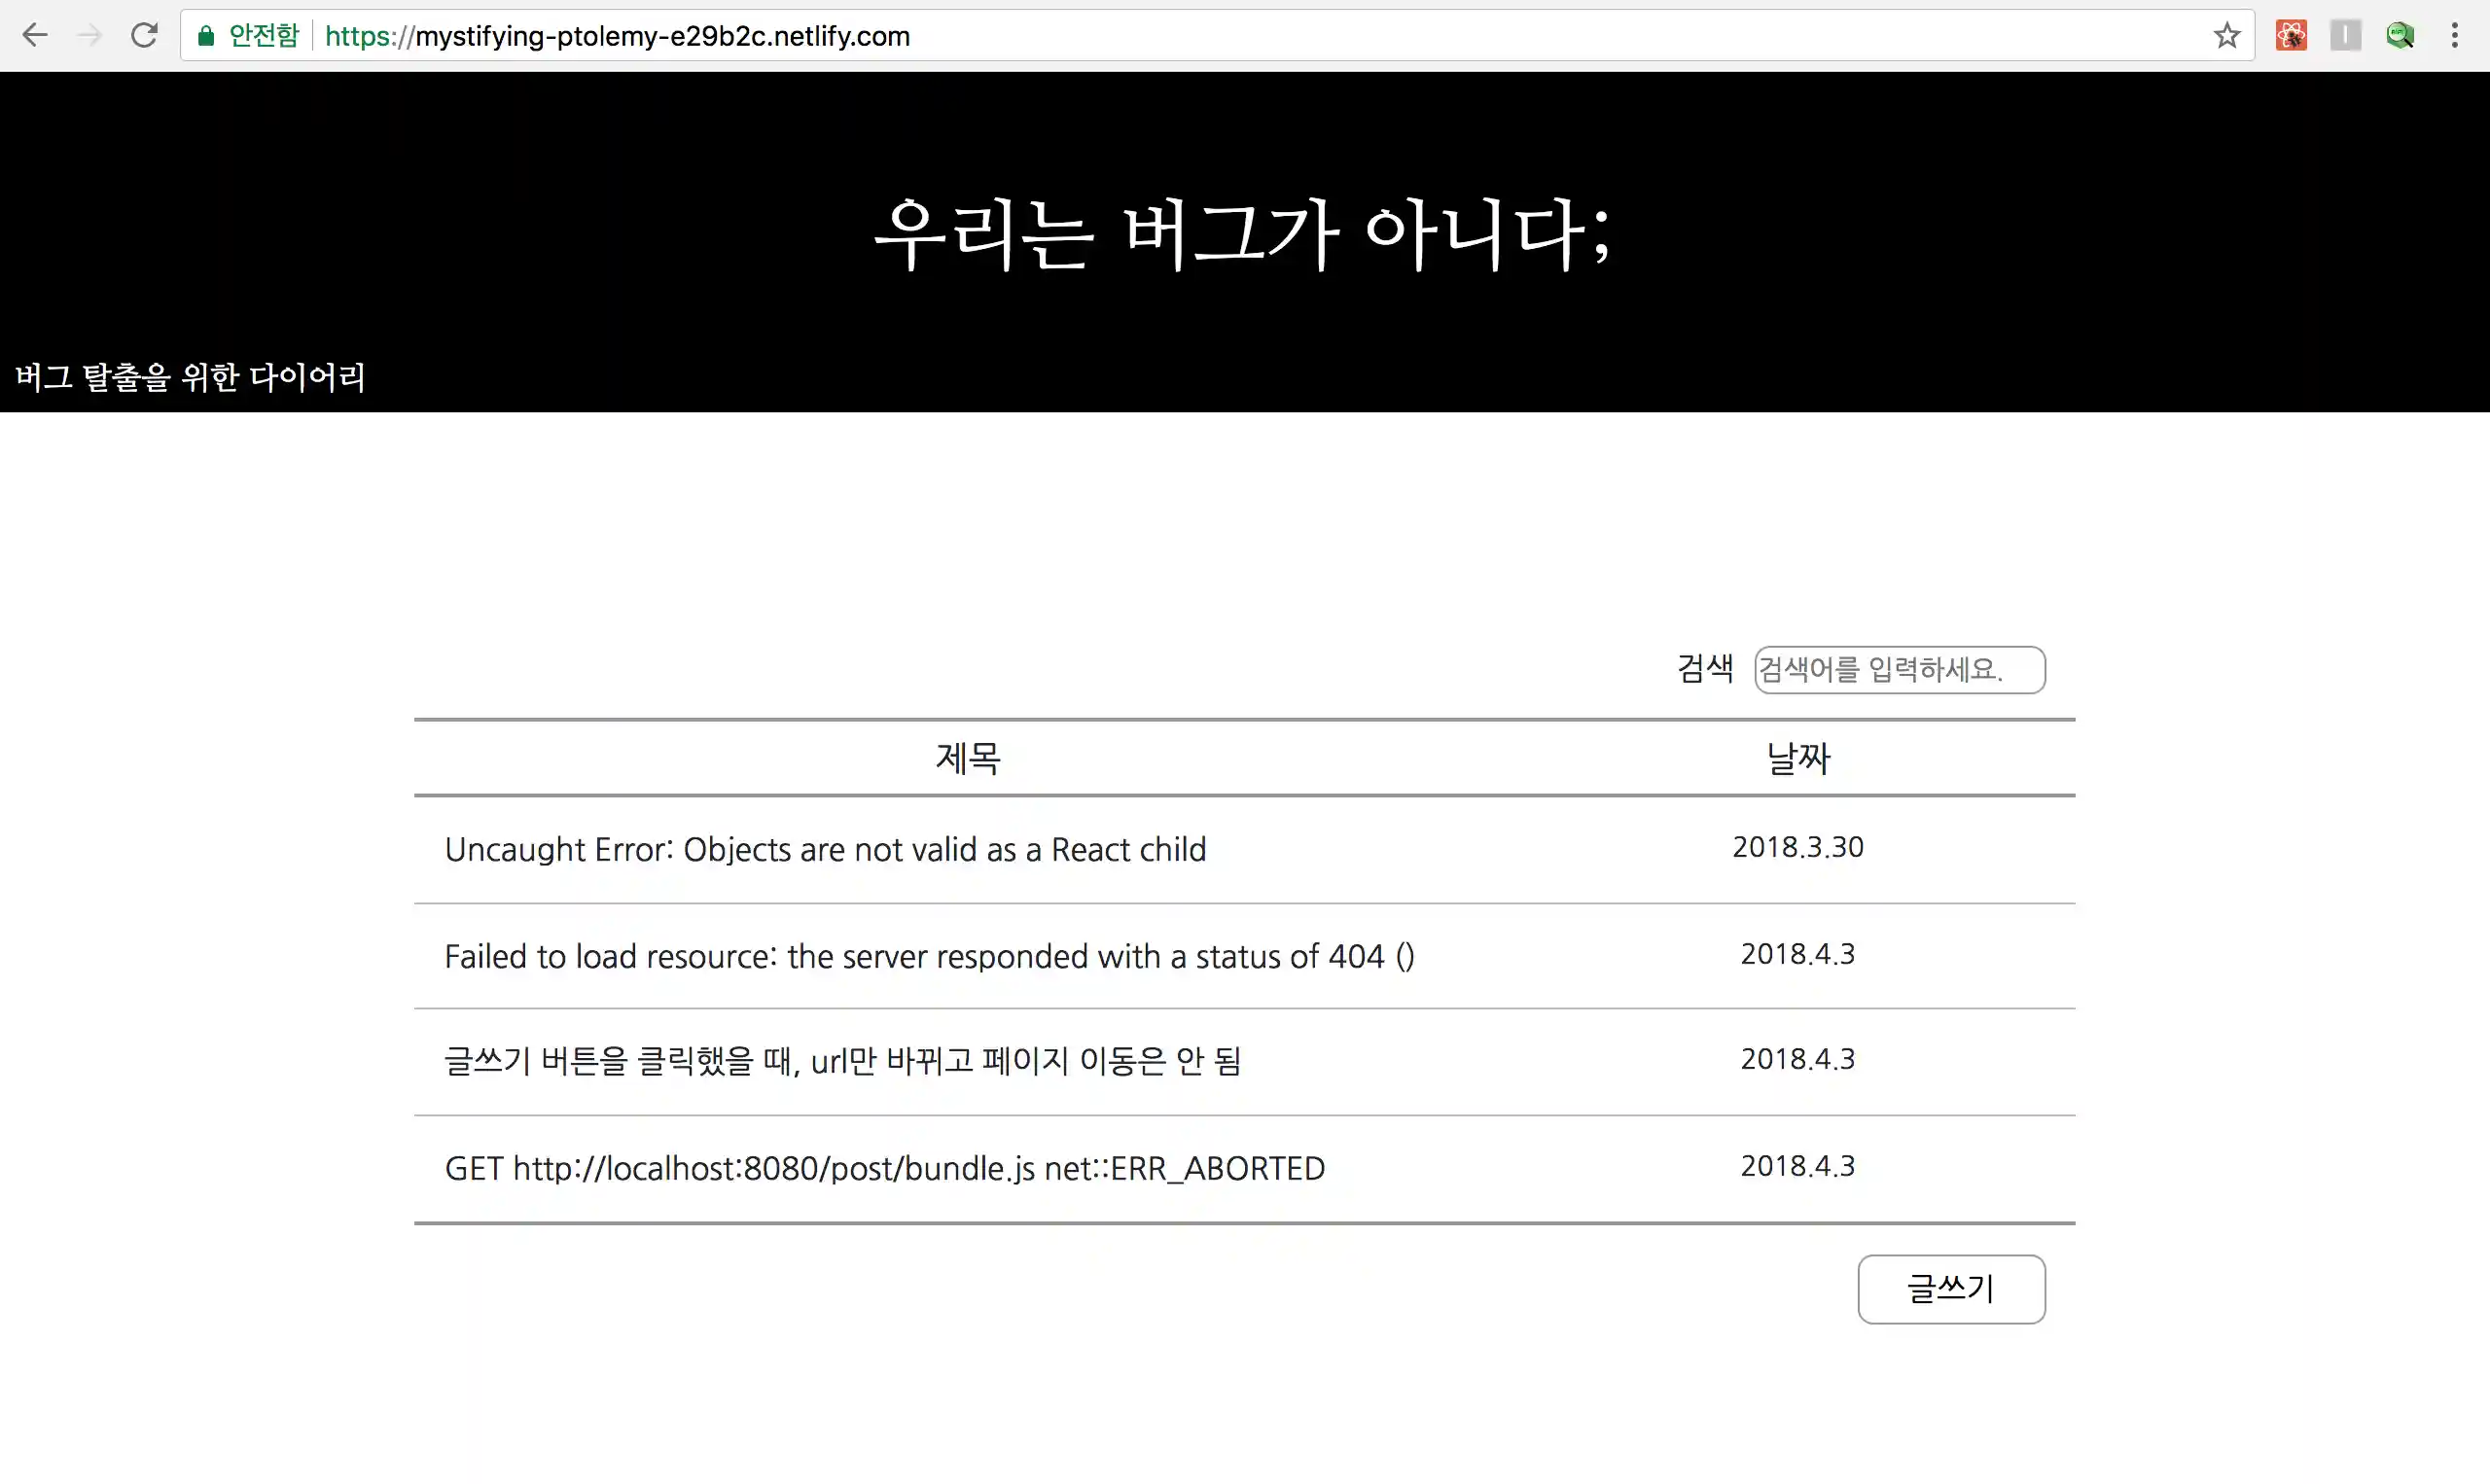Click the 글쓰기 write button
Image resolution: width=2490 pixels, height=1484 pixels.
[1950, 1289]
